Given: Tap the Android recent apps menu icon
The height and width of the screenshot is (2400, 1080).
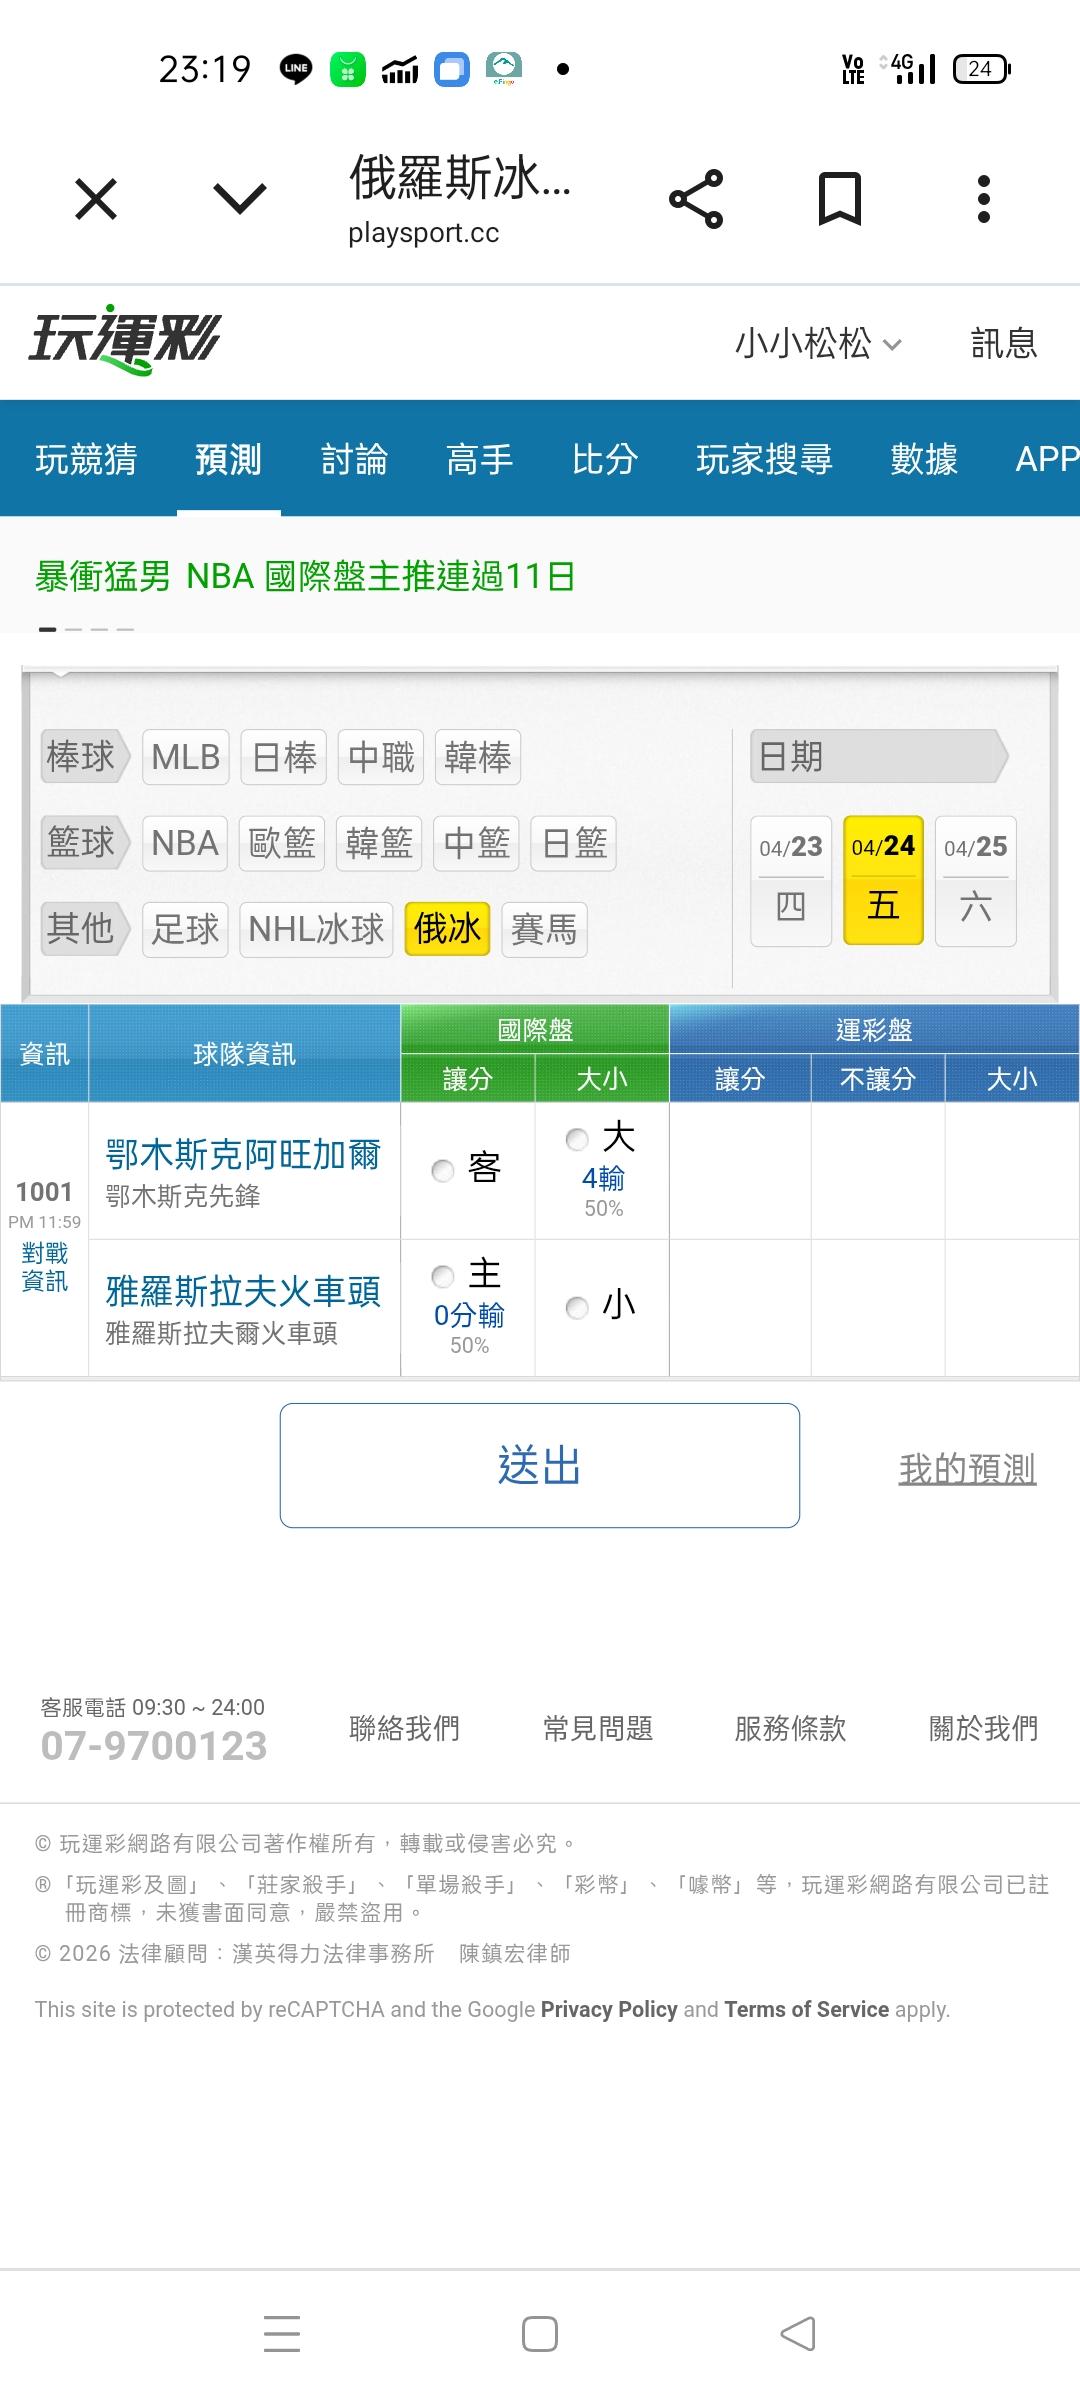Looking at the screenshot, I should [282, 2334].
